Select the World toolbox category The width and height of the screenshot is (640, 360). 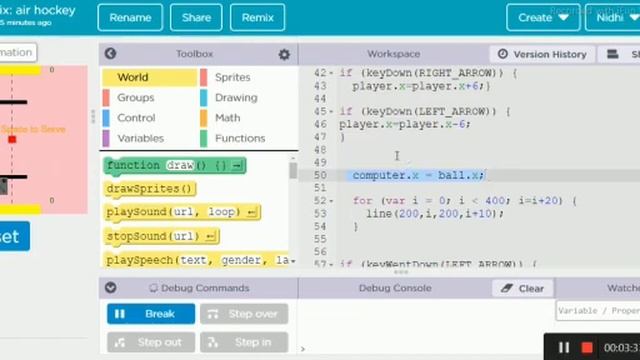[x=149, y=77]
